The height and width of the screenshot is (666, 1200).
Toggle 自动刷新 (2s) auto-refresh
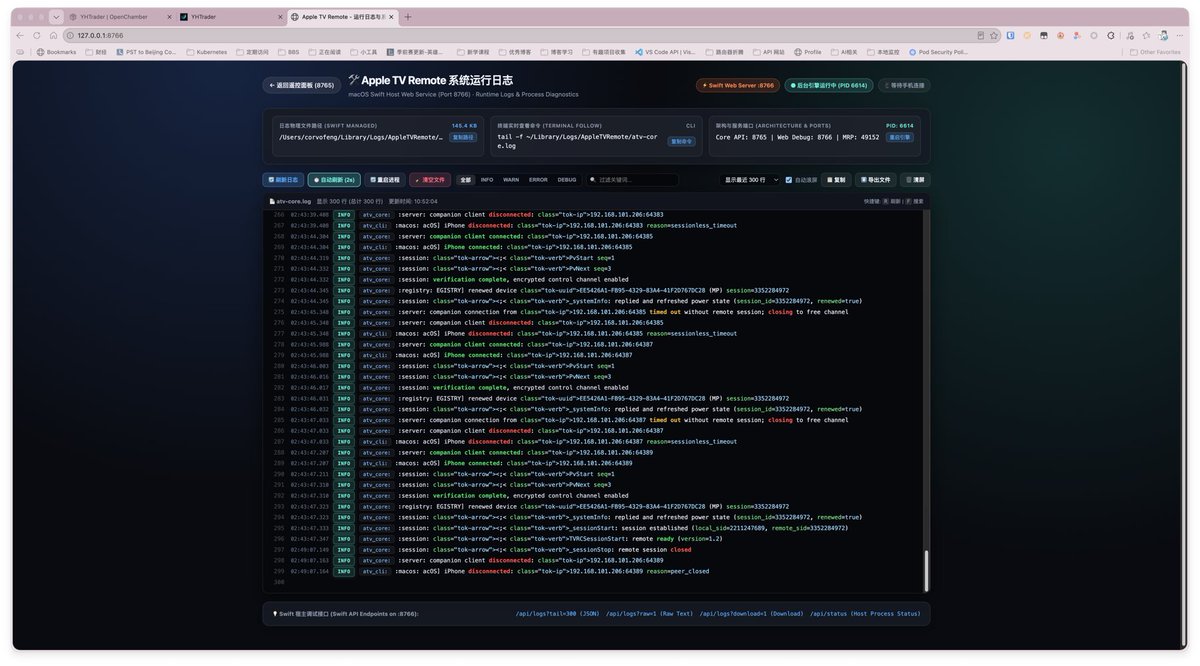[x=334, y=180]
